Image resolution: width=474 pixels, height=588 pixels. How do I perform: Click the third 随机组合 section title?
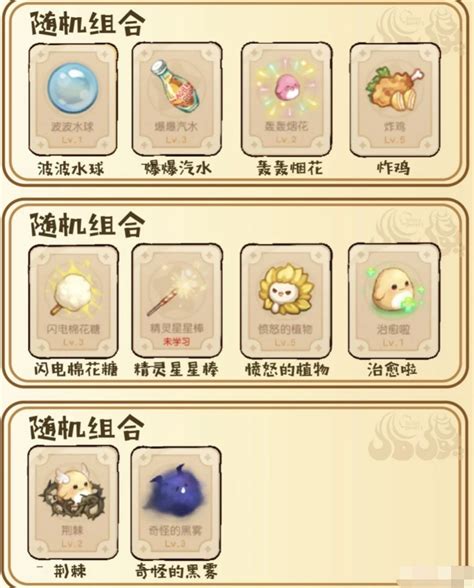87,428
